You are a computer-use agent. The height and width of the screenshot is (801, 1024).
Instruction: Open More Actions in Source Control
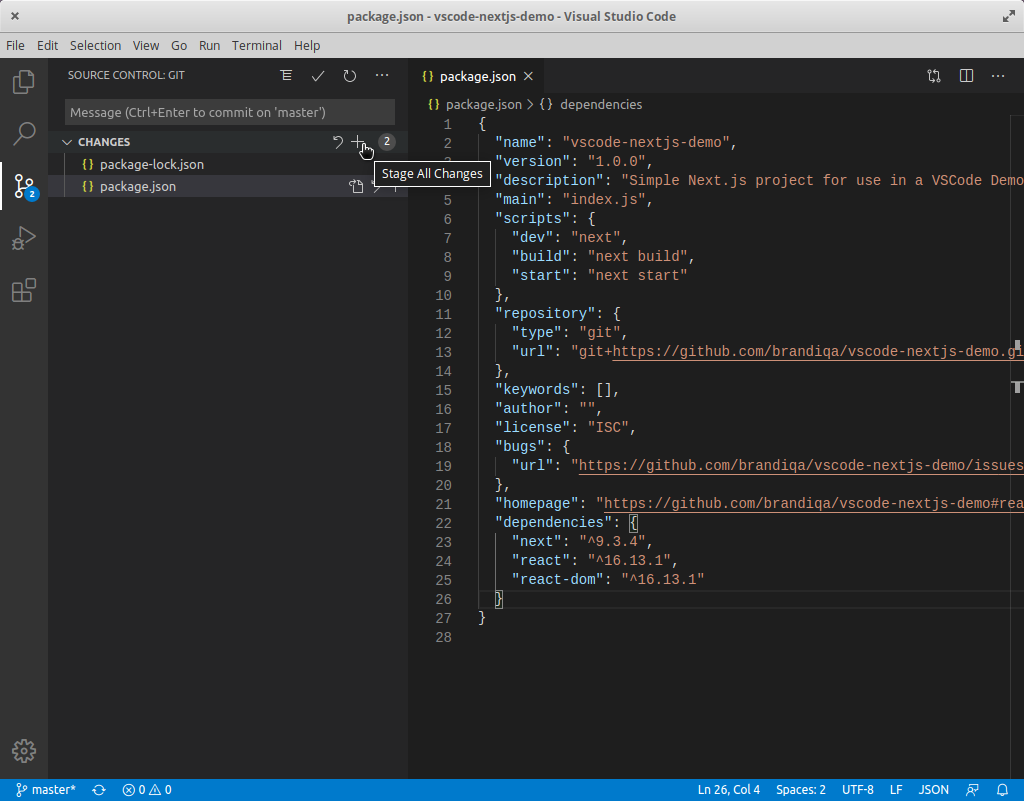tap(381, 75)
